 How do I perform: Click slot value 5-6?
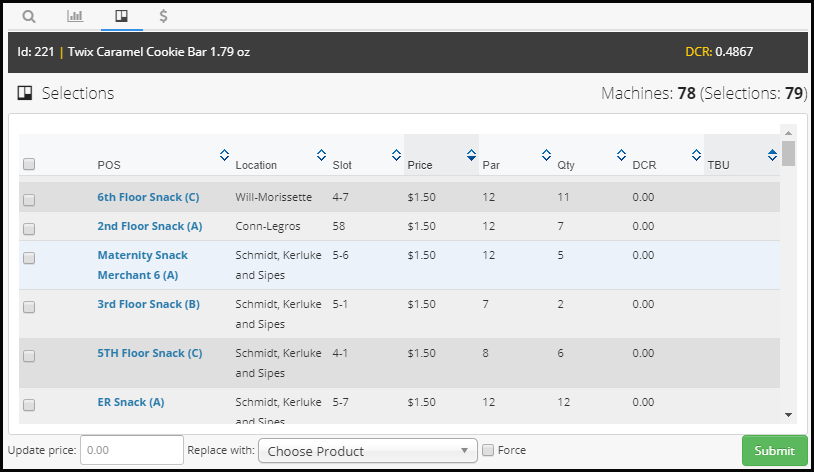(341, 255)
